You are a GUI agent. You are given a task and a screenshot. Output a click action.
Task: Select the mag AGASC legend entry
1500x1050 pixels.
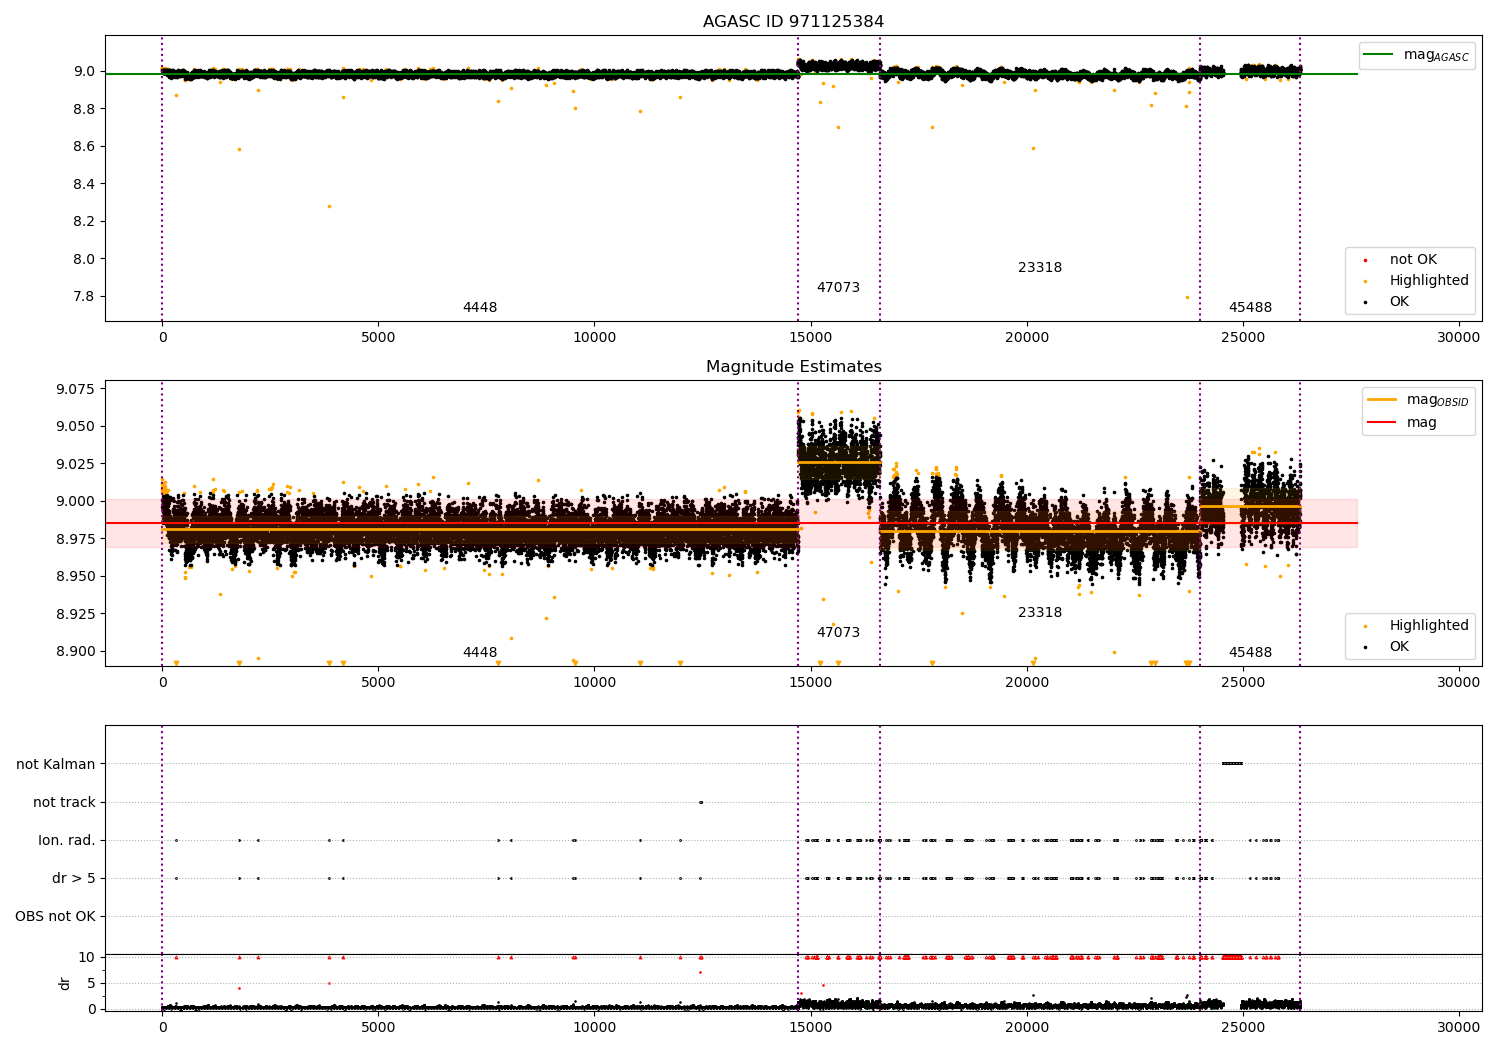1417,55
